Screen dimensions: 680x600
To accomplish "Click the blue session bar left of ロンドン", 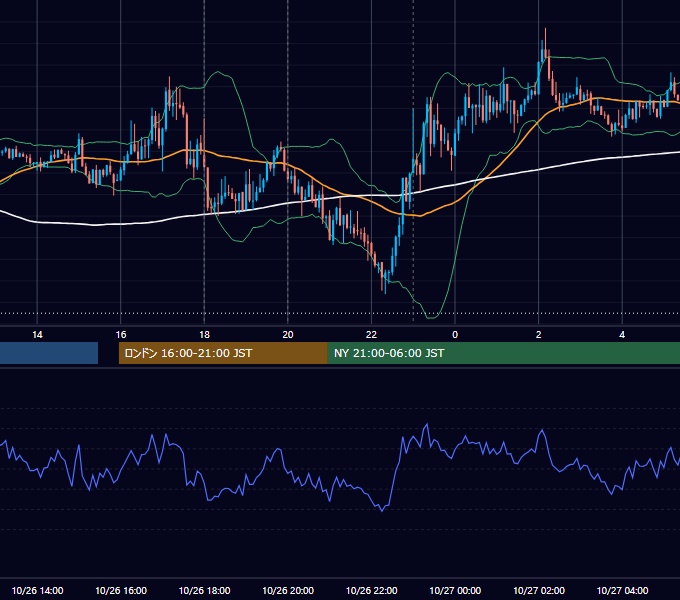I will [x=49, y=353].
